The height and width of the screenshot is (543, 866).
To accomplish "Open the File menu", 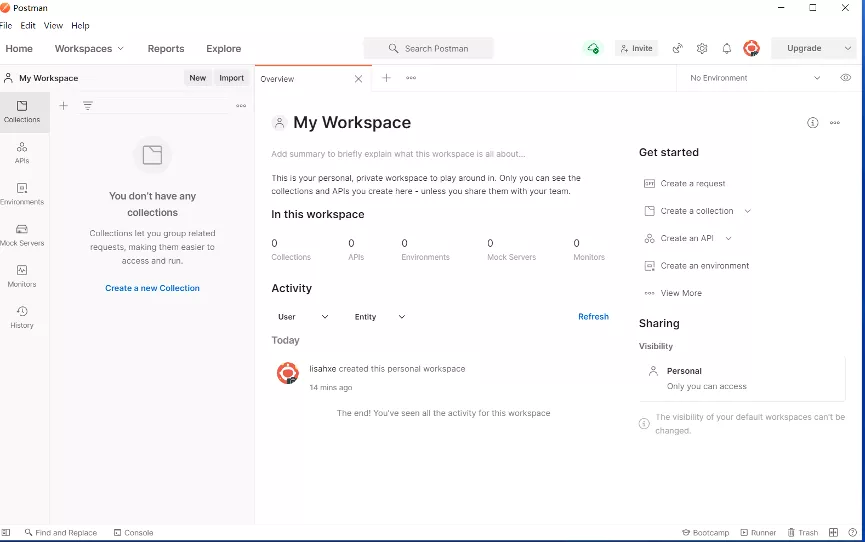I will (6, 25).
